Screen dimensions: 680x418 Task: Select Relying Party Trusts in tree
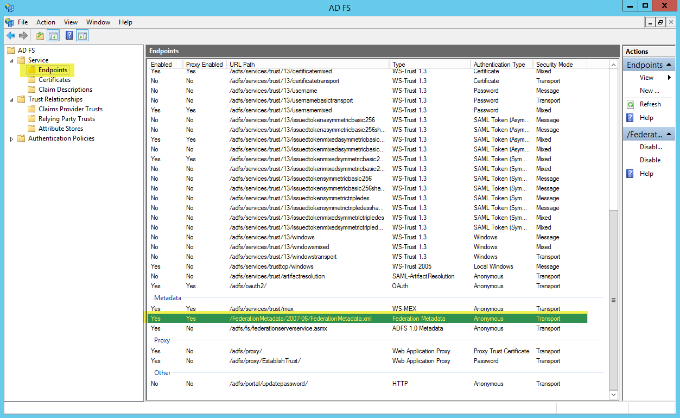click(65, 119)
